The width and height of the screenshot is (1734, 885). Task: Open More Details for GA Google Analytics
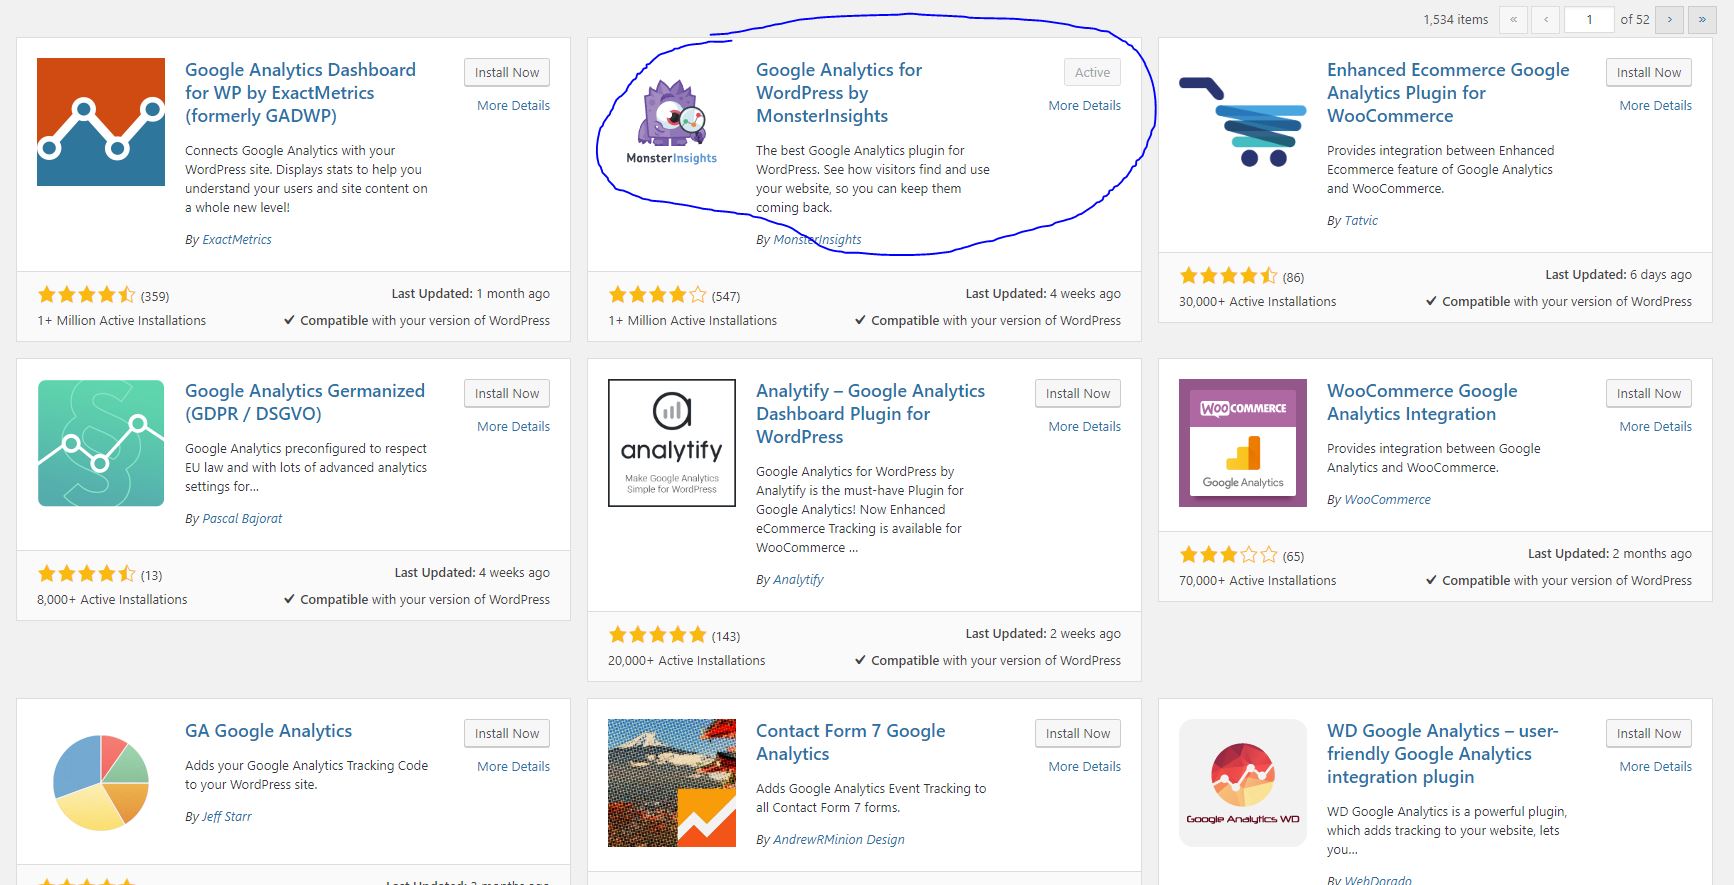[513, 766]
